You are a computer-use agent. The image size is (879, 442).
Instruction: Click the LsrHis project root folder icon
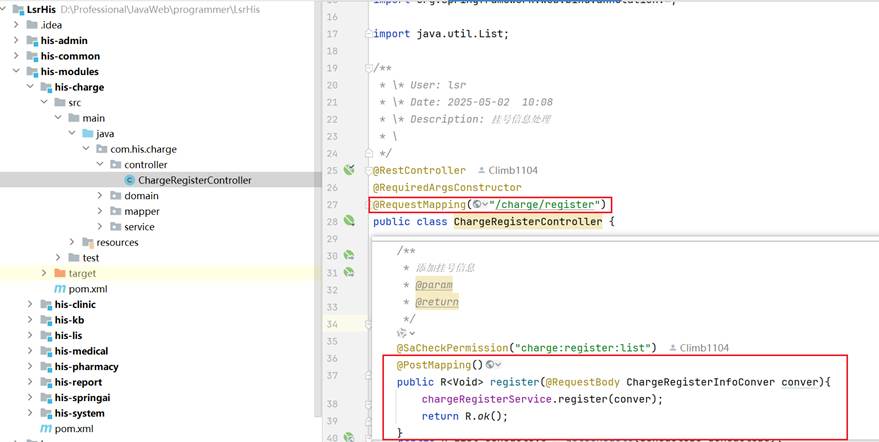pyautogui.click(x=18, y=10)
